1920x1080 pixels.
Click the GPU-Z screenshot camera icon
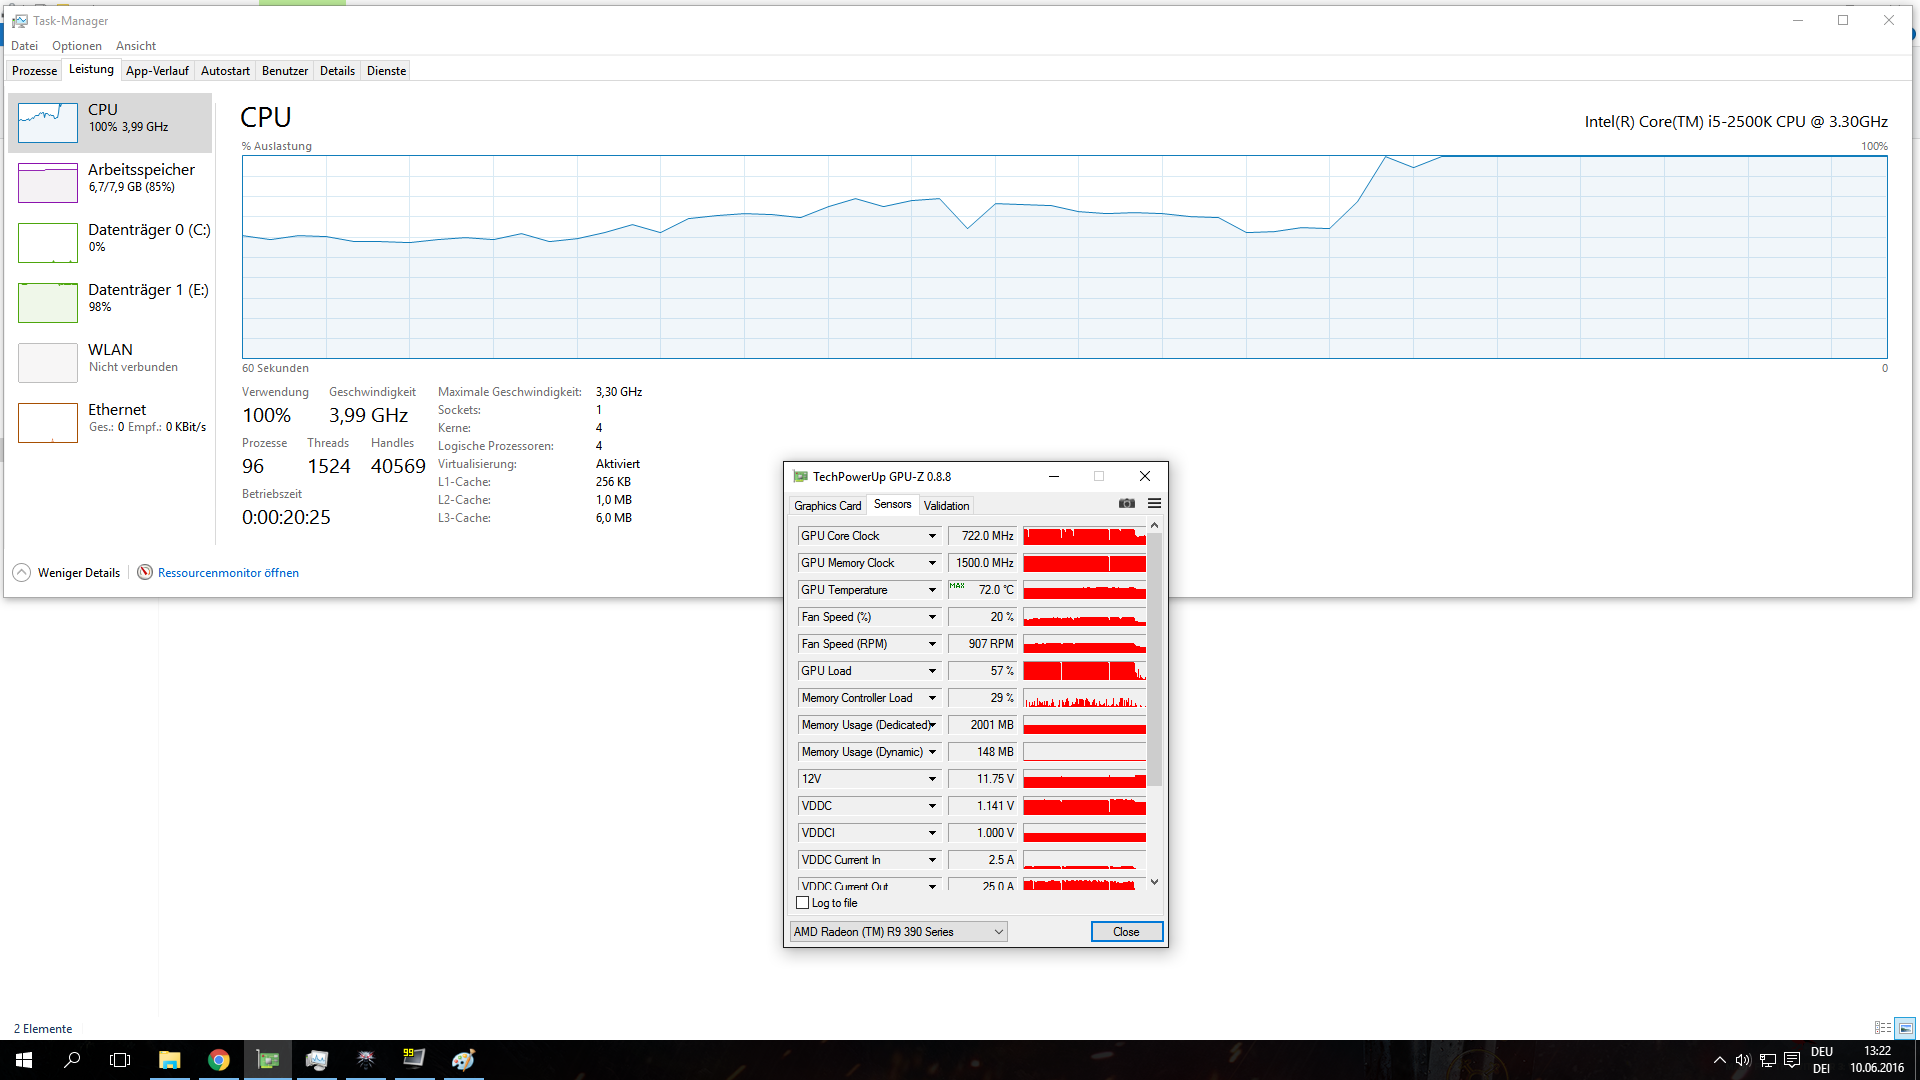click(x=1127, y=504)
